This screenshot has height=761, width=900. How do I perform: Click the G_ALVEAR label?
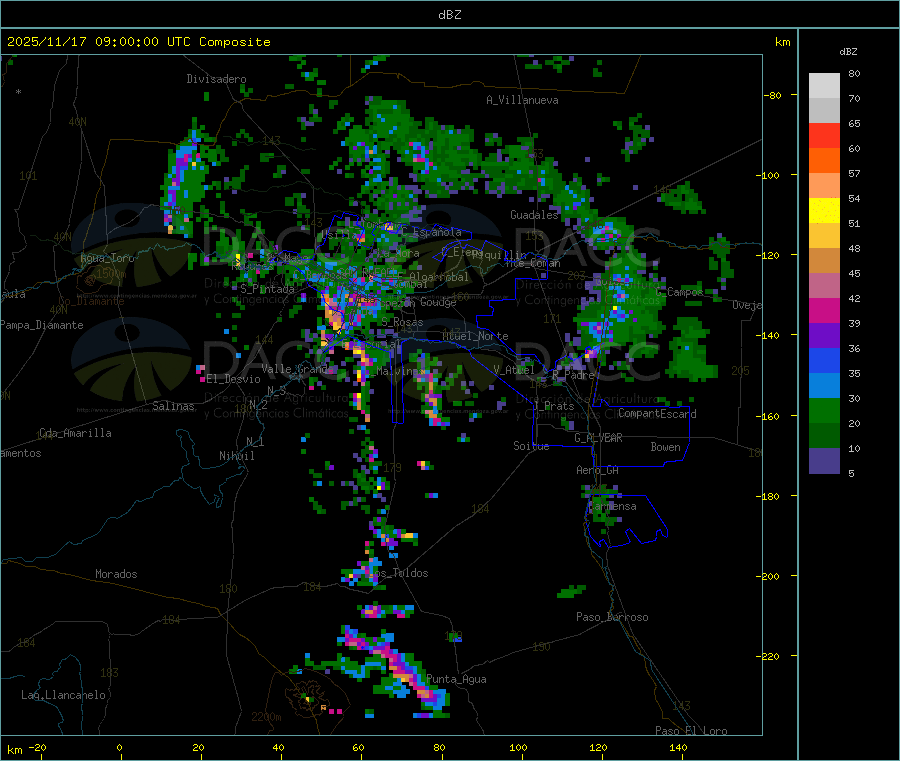(x=598, y=438)
